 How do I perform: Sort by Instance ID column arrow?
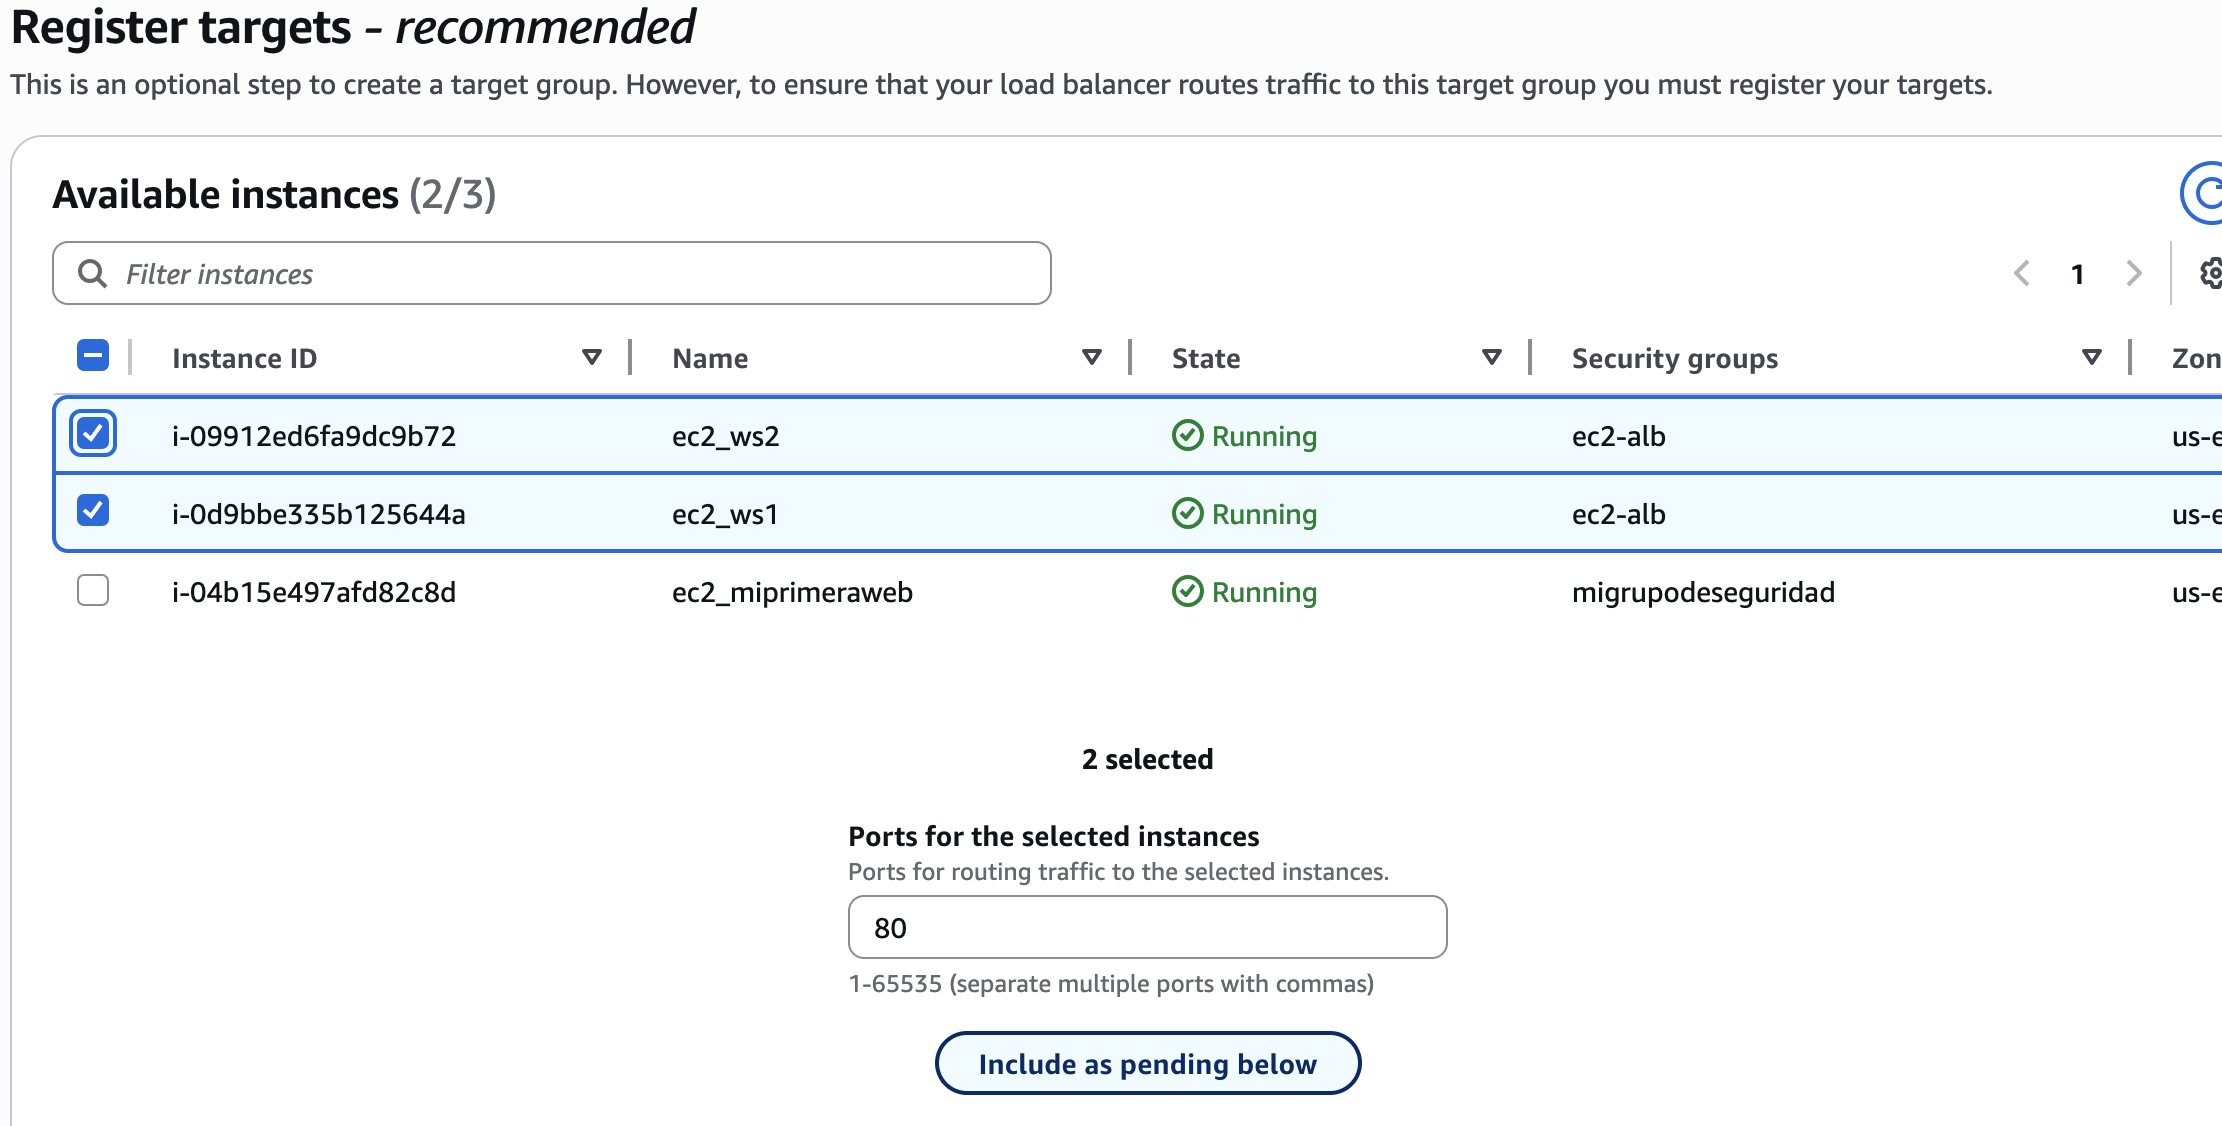(x=592, y=357)
